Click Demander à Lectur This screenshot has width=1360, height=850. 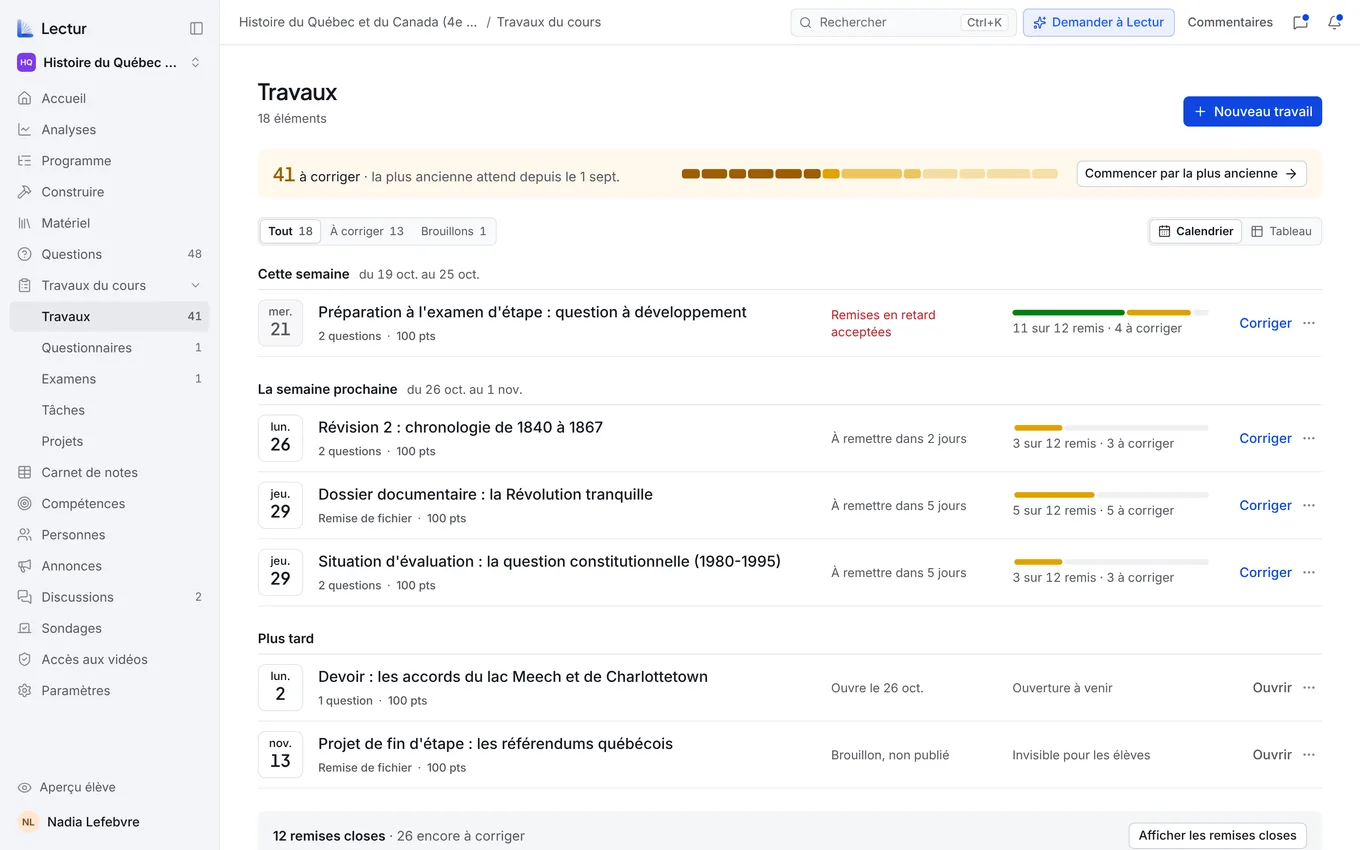[x=1098, y=22]
